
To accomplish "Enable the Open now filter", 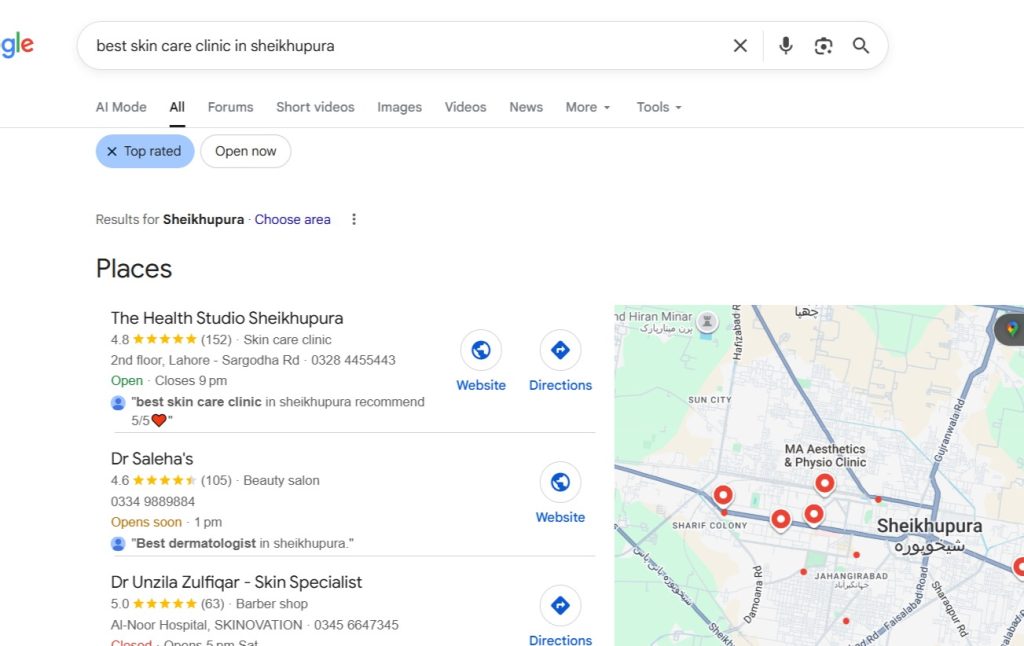I will [245, 152].
